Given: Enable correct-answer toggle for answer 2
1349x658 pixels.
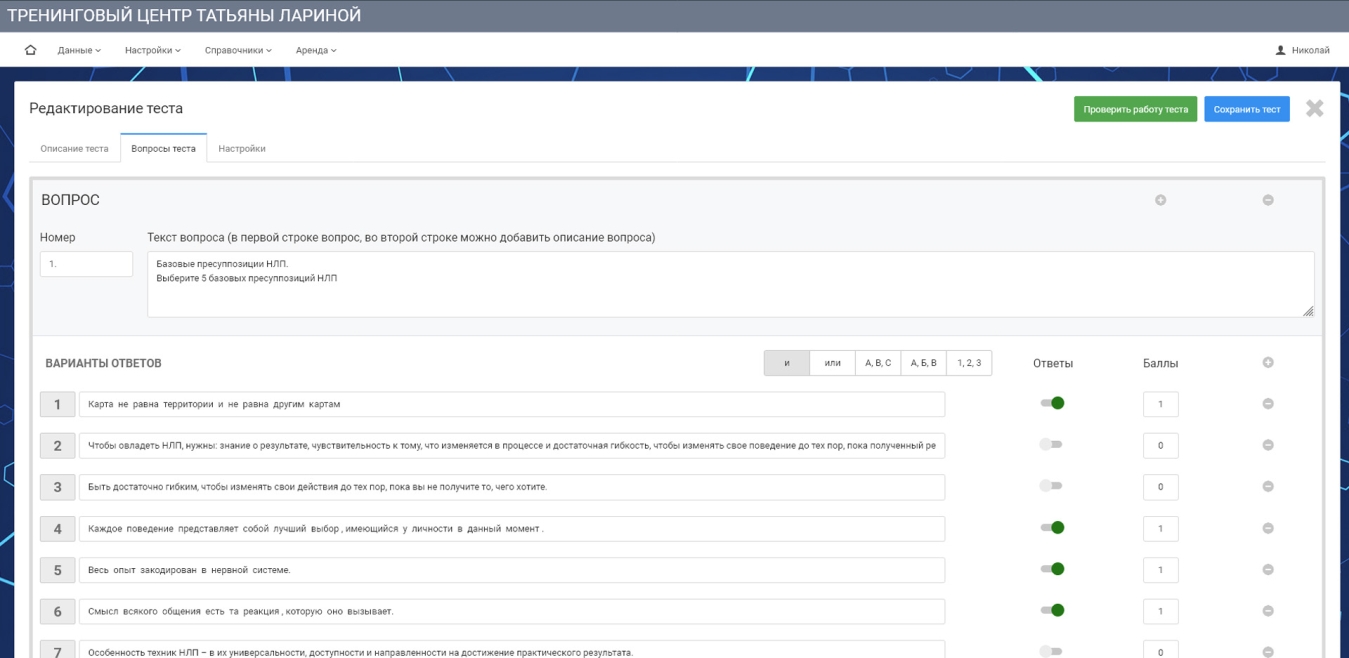Looking at the screenshot, I should 1051,444.
